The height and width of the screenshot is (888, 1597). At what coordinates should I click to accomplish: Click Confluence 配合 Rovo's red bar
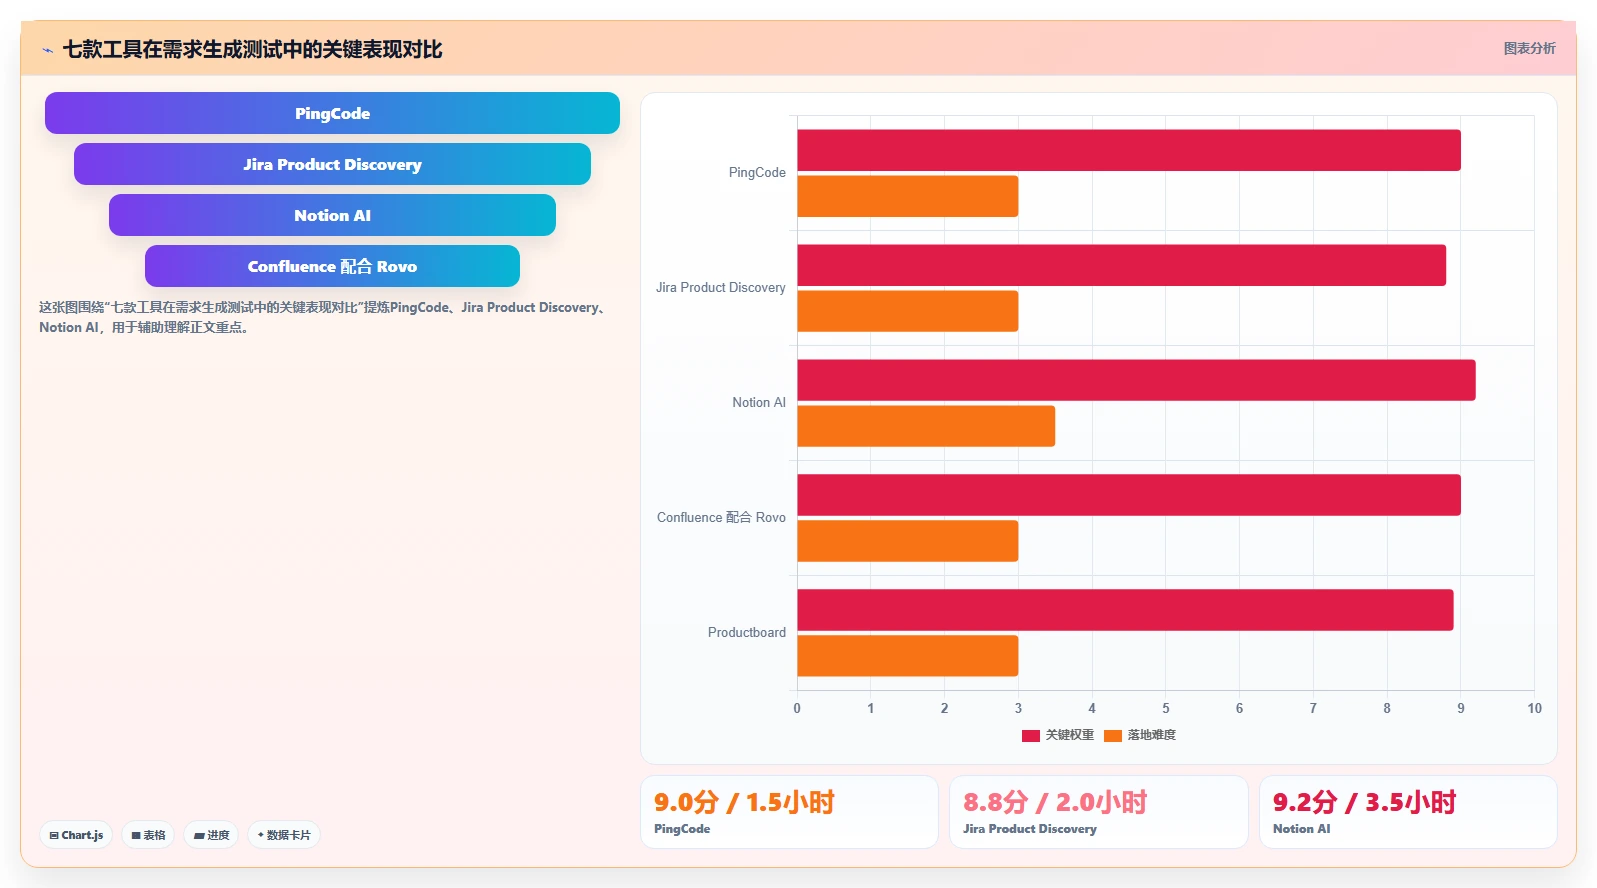tap(1129, 495)
